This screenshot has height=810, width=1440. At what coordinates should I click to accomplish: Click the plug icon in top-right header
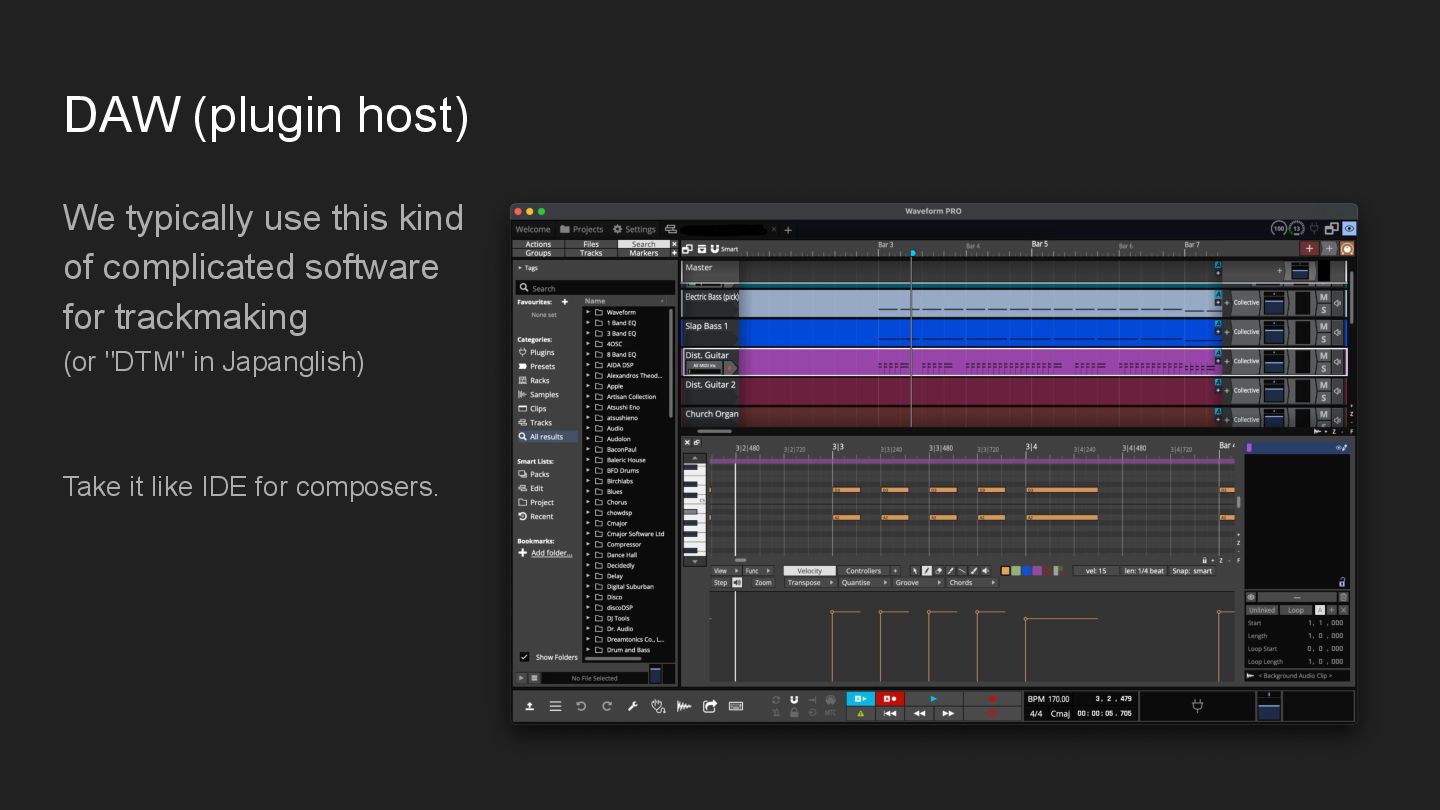[1314, 229]
